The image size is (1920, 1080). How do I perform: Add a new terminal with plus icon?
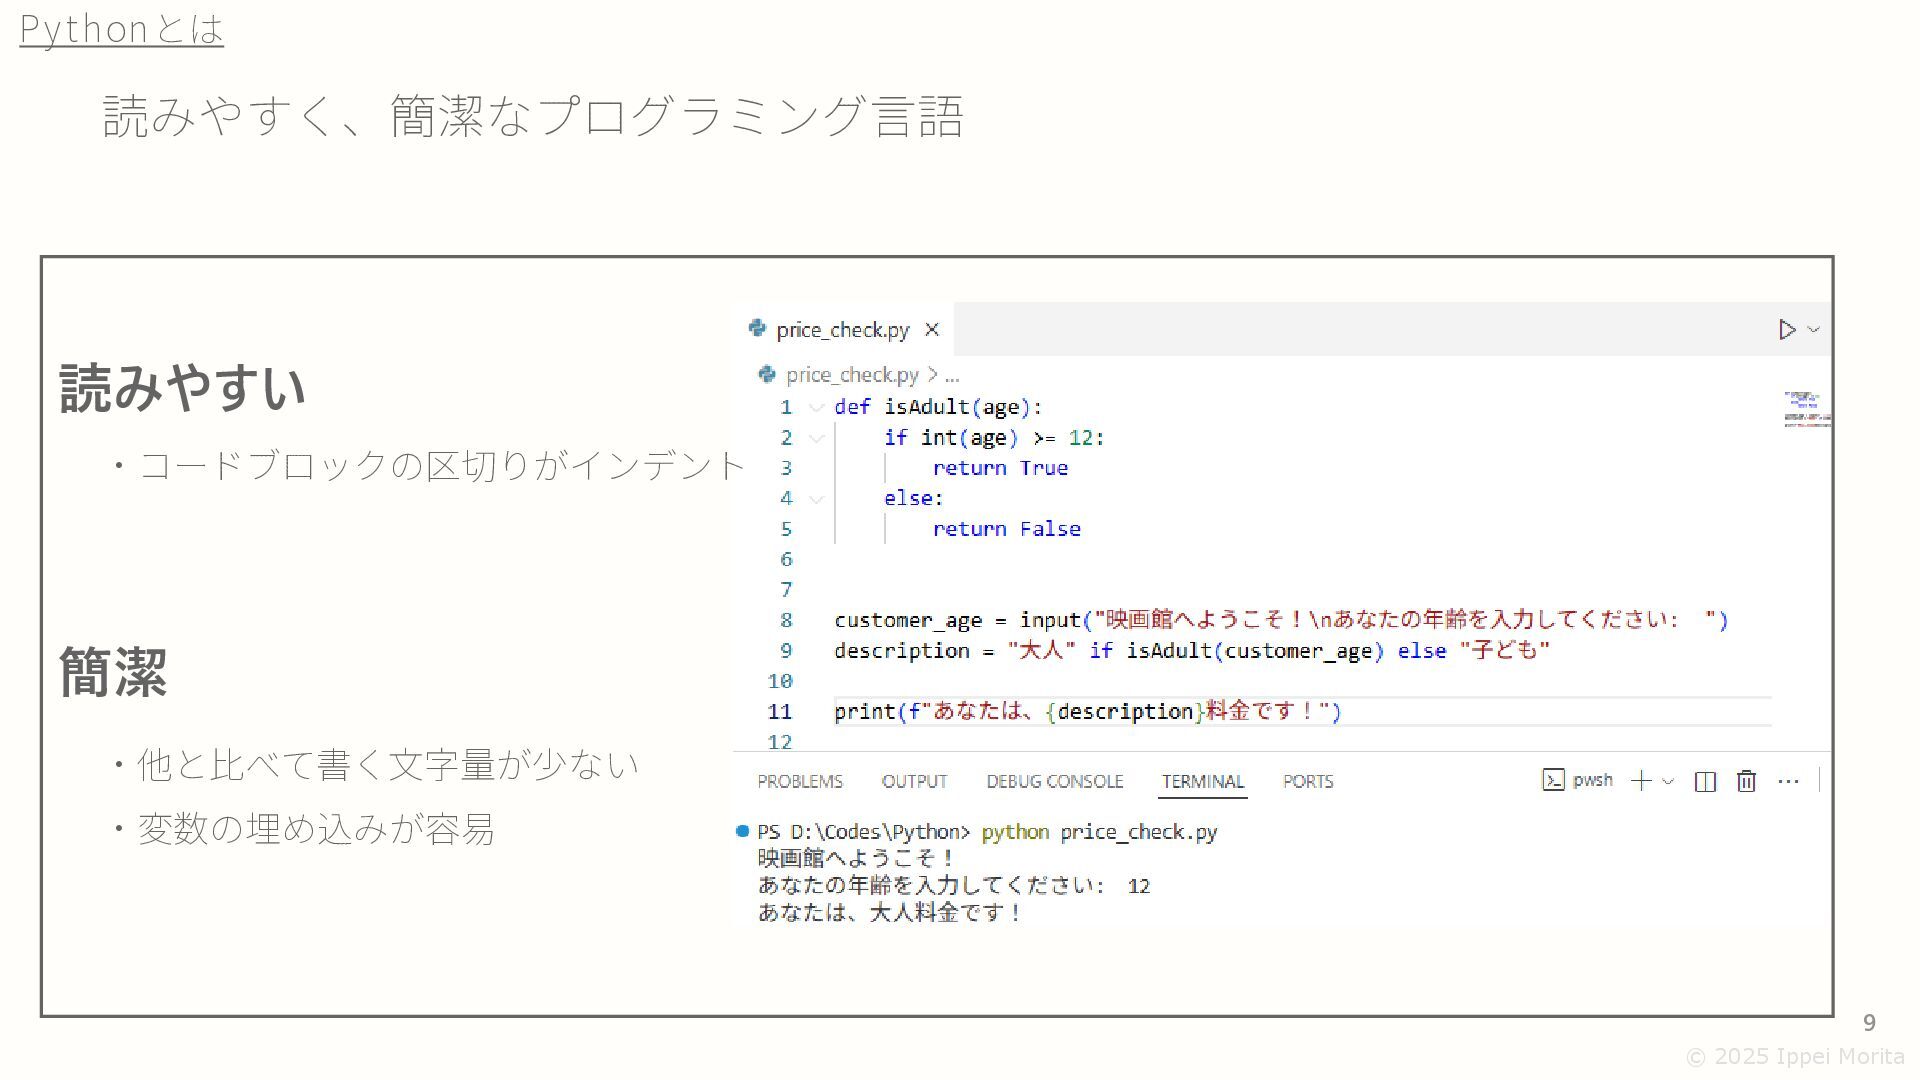[1640, 782]
